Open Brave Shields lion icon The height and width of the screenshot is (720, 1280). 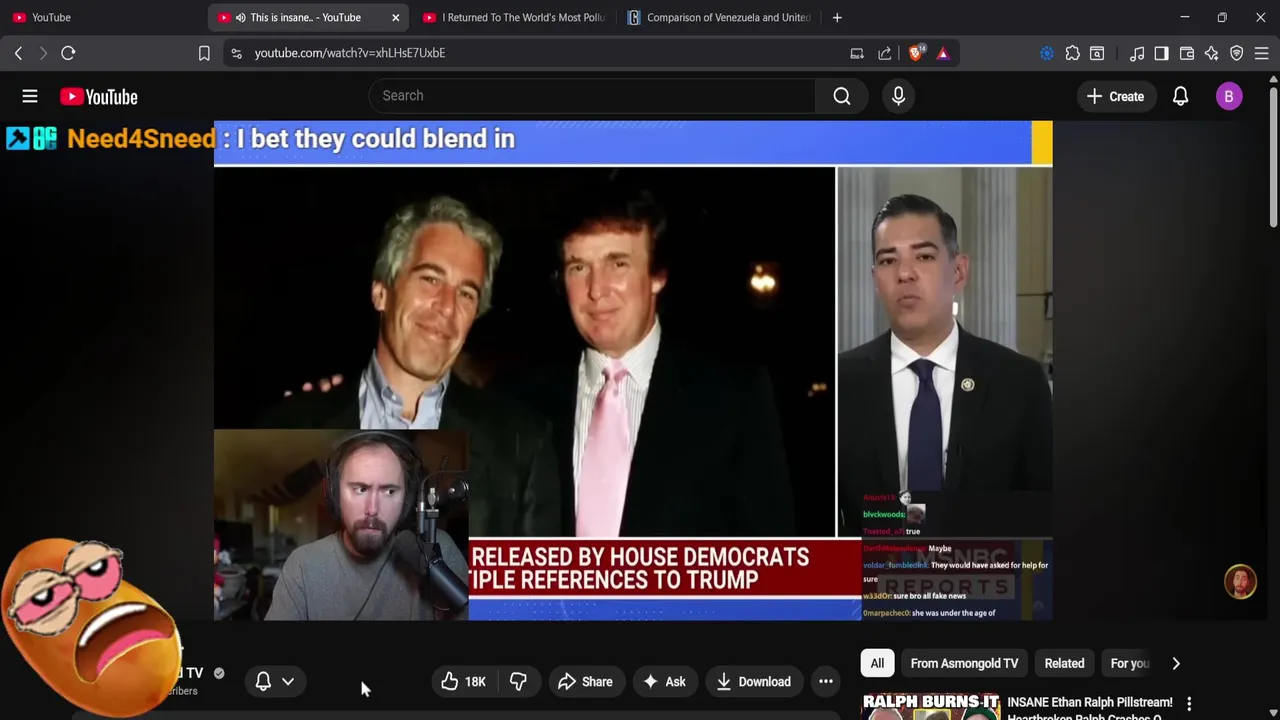(x=915, y=53)
